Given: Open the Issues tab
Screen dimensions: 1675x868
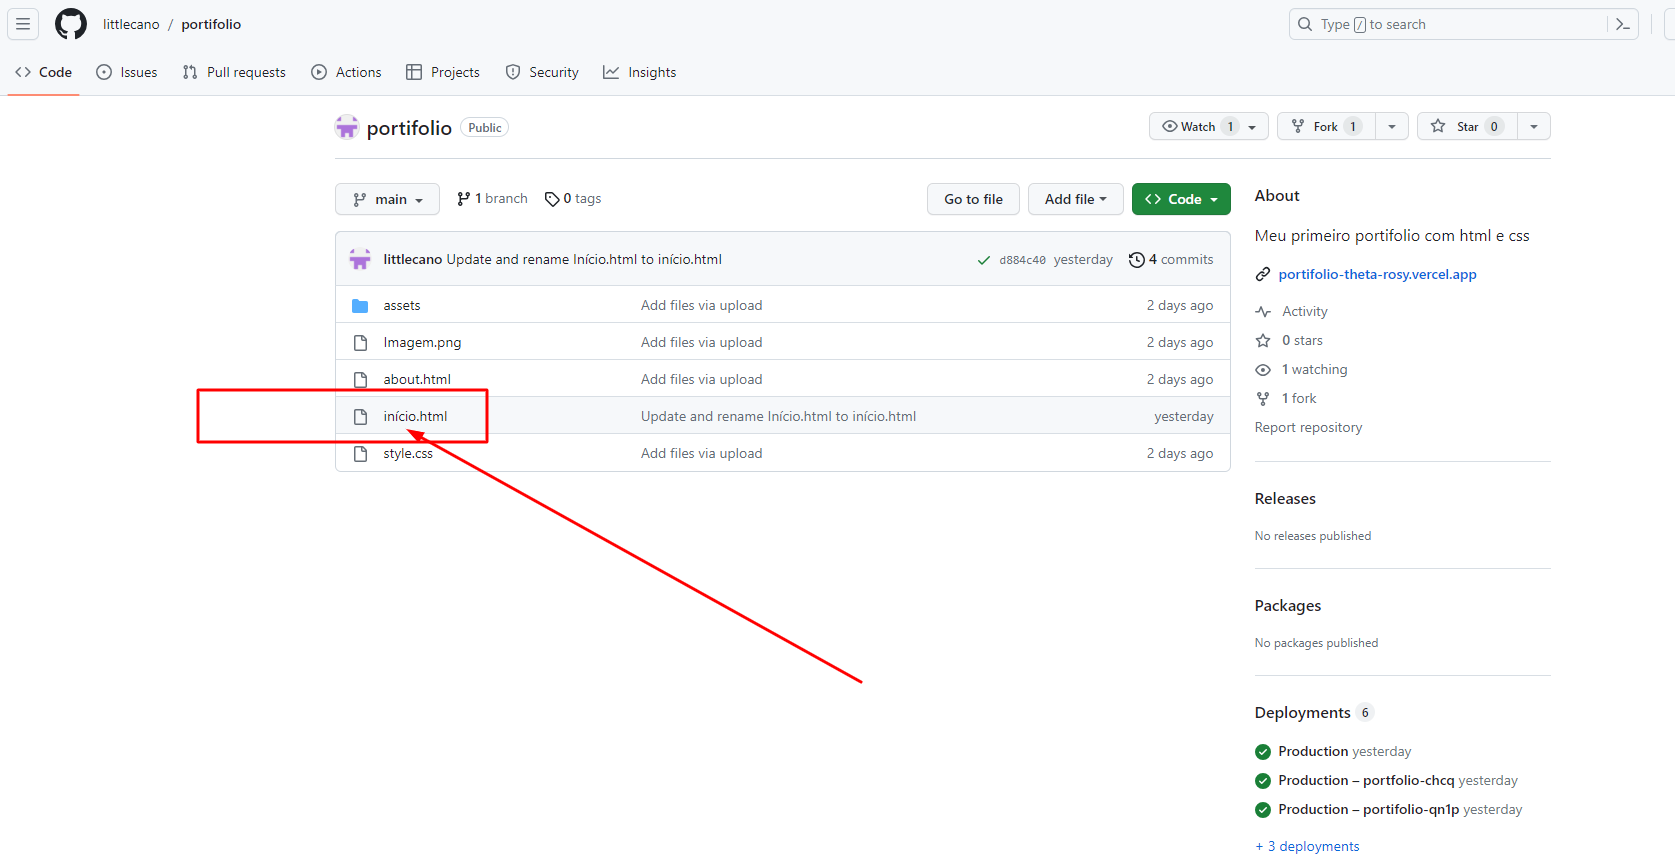Looking at the screenshot, I should click(127, 72).
